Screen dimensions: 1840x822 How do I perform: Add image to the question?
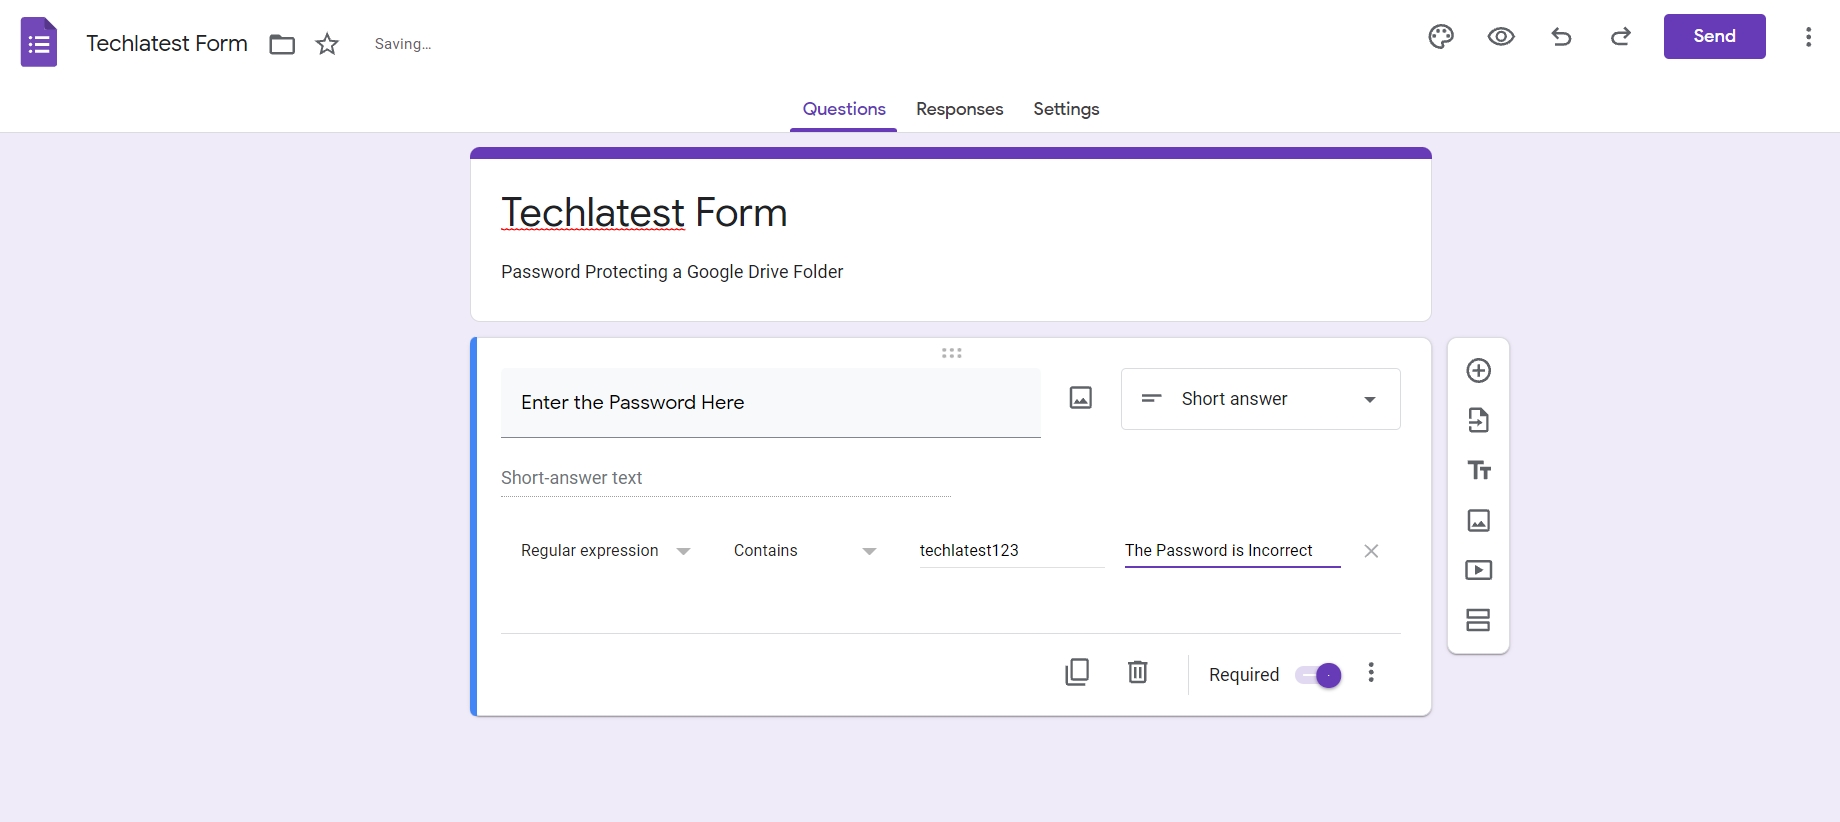[x=1081, y=398]
